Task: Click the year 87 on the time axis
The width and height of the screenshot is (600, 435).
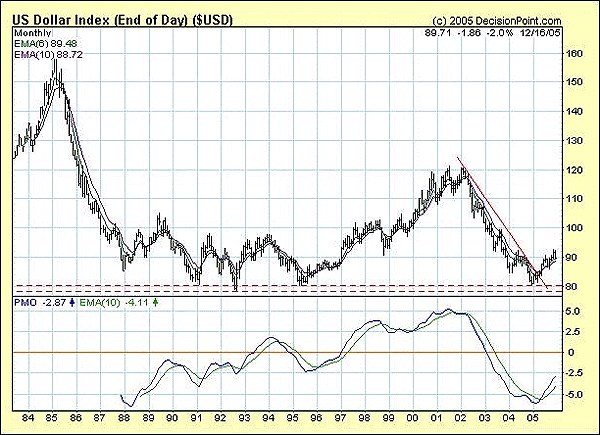Action: [100, 417]
